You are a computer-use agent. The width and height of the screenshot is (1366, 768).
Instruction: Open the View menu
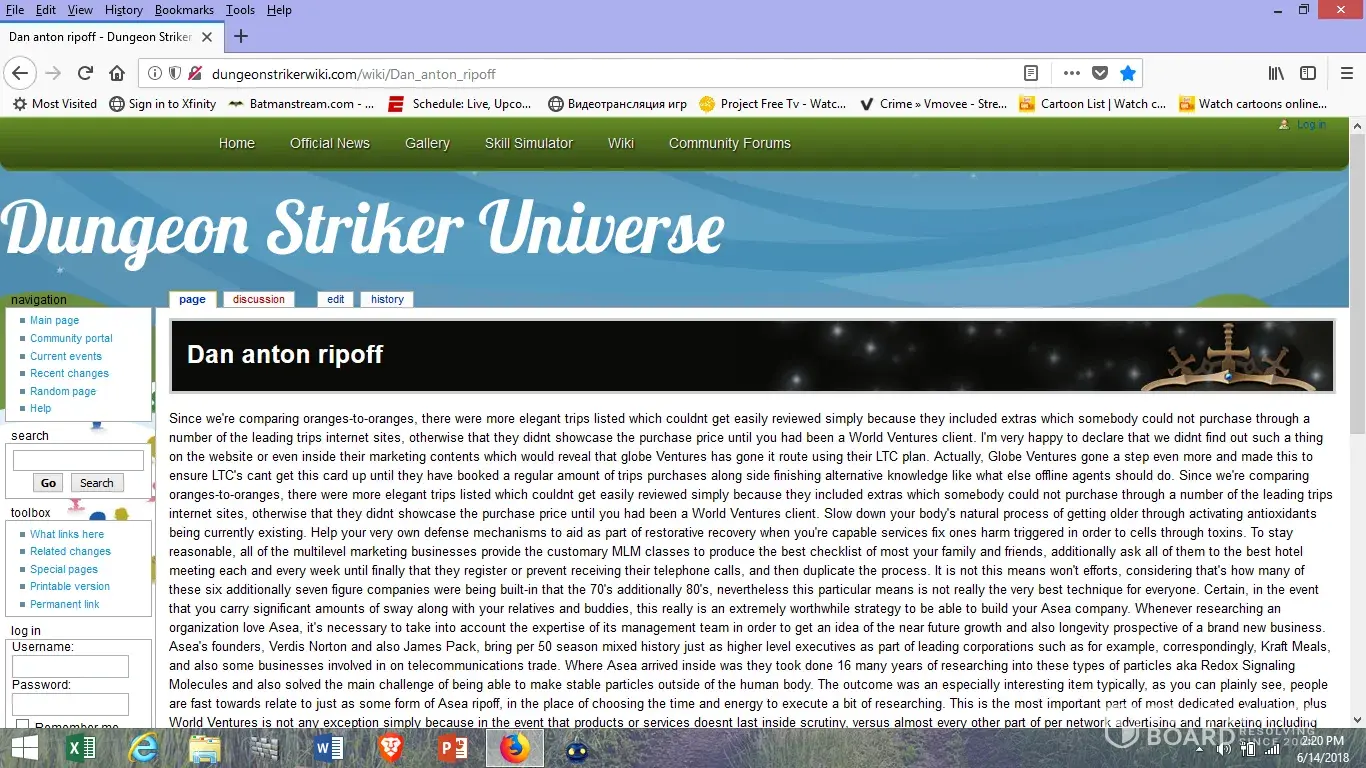tap(80, 10)
